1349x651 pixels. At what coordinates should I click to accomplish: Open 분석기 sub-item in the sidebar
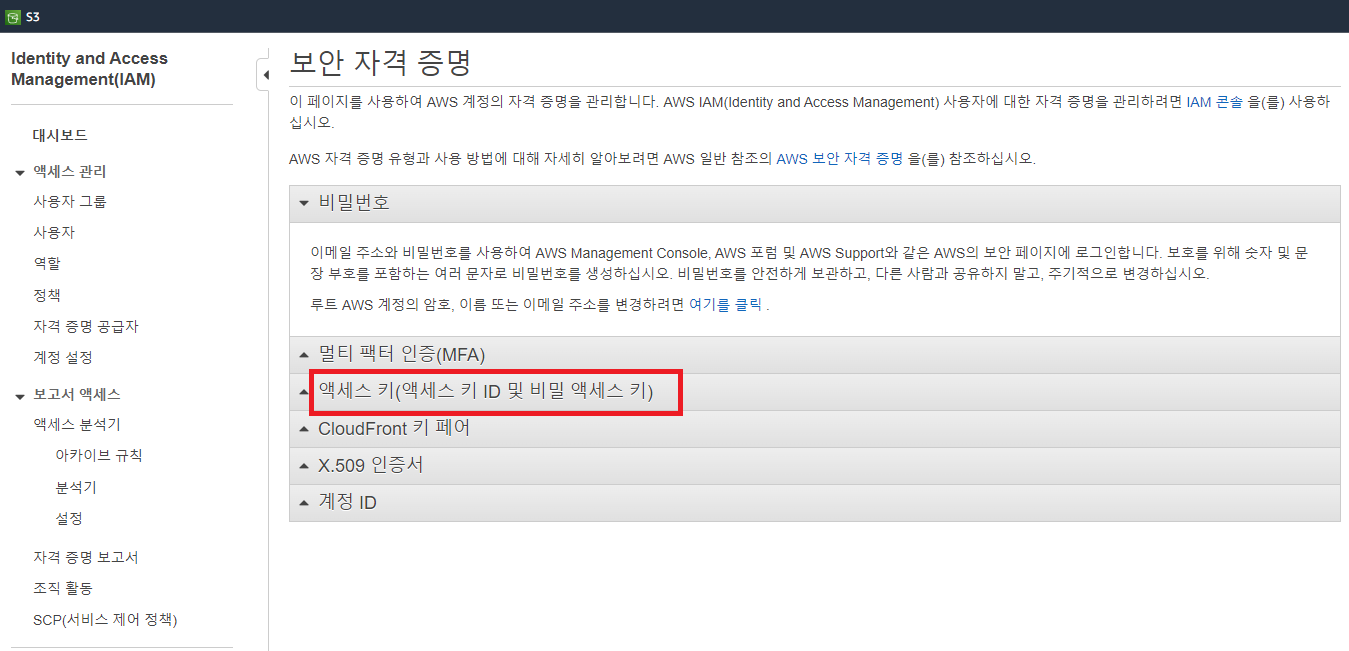tap(76, 488)
